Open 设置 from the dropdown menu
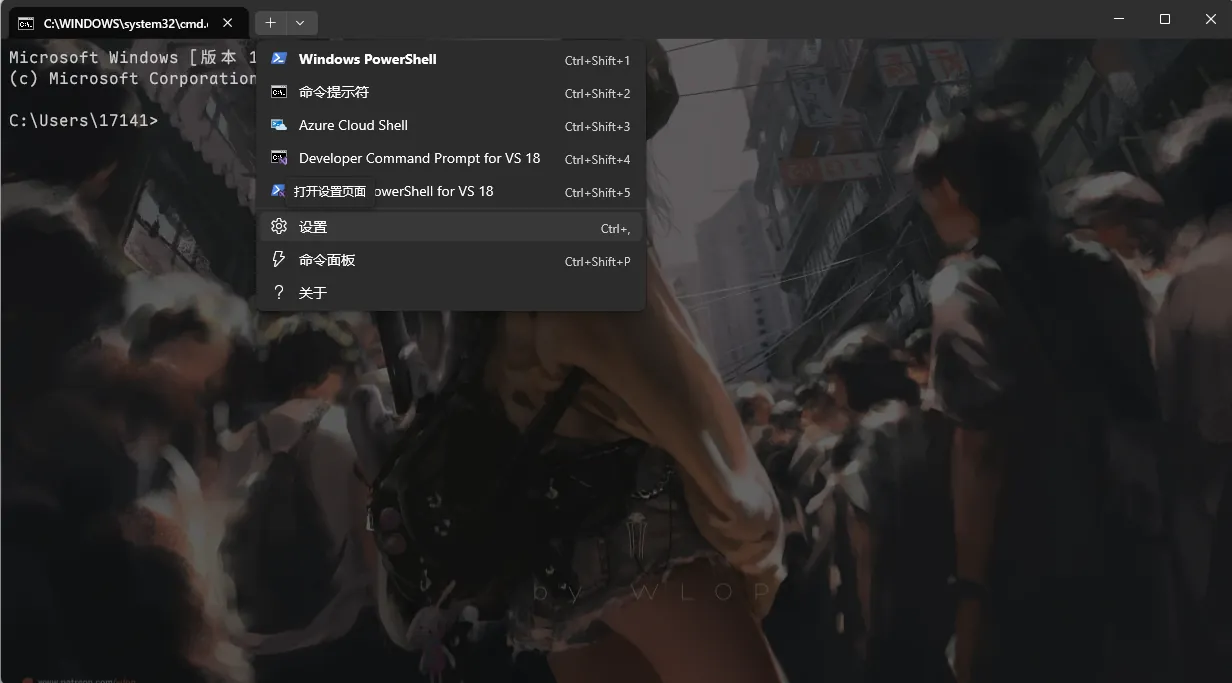Viewport: 1232px width, 683px height. (450, 227)
